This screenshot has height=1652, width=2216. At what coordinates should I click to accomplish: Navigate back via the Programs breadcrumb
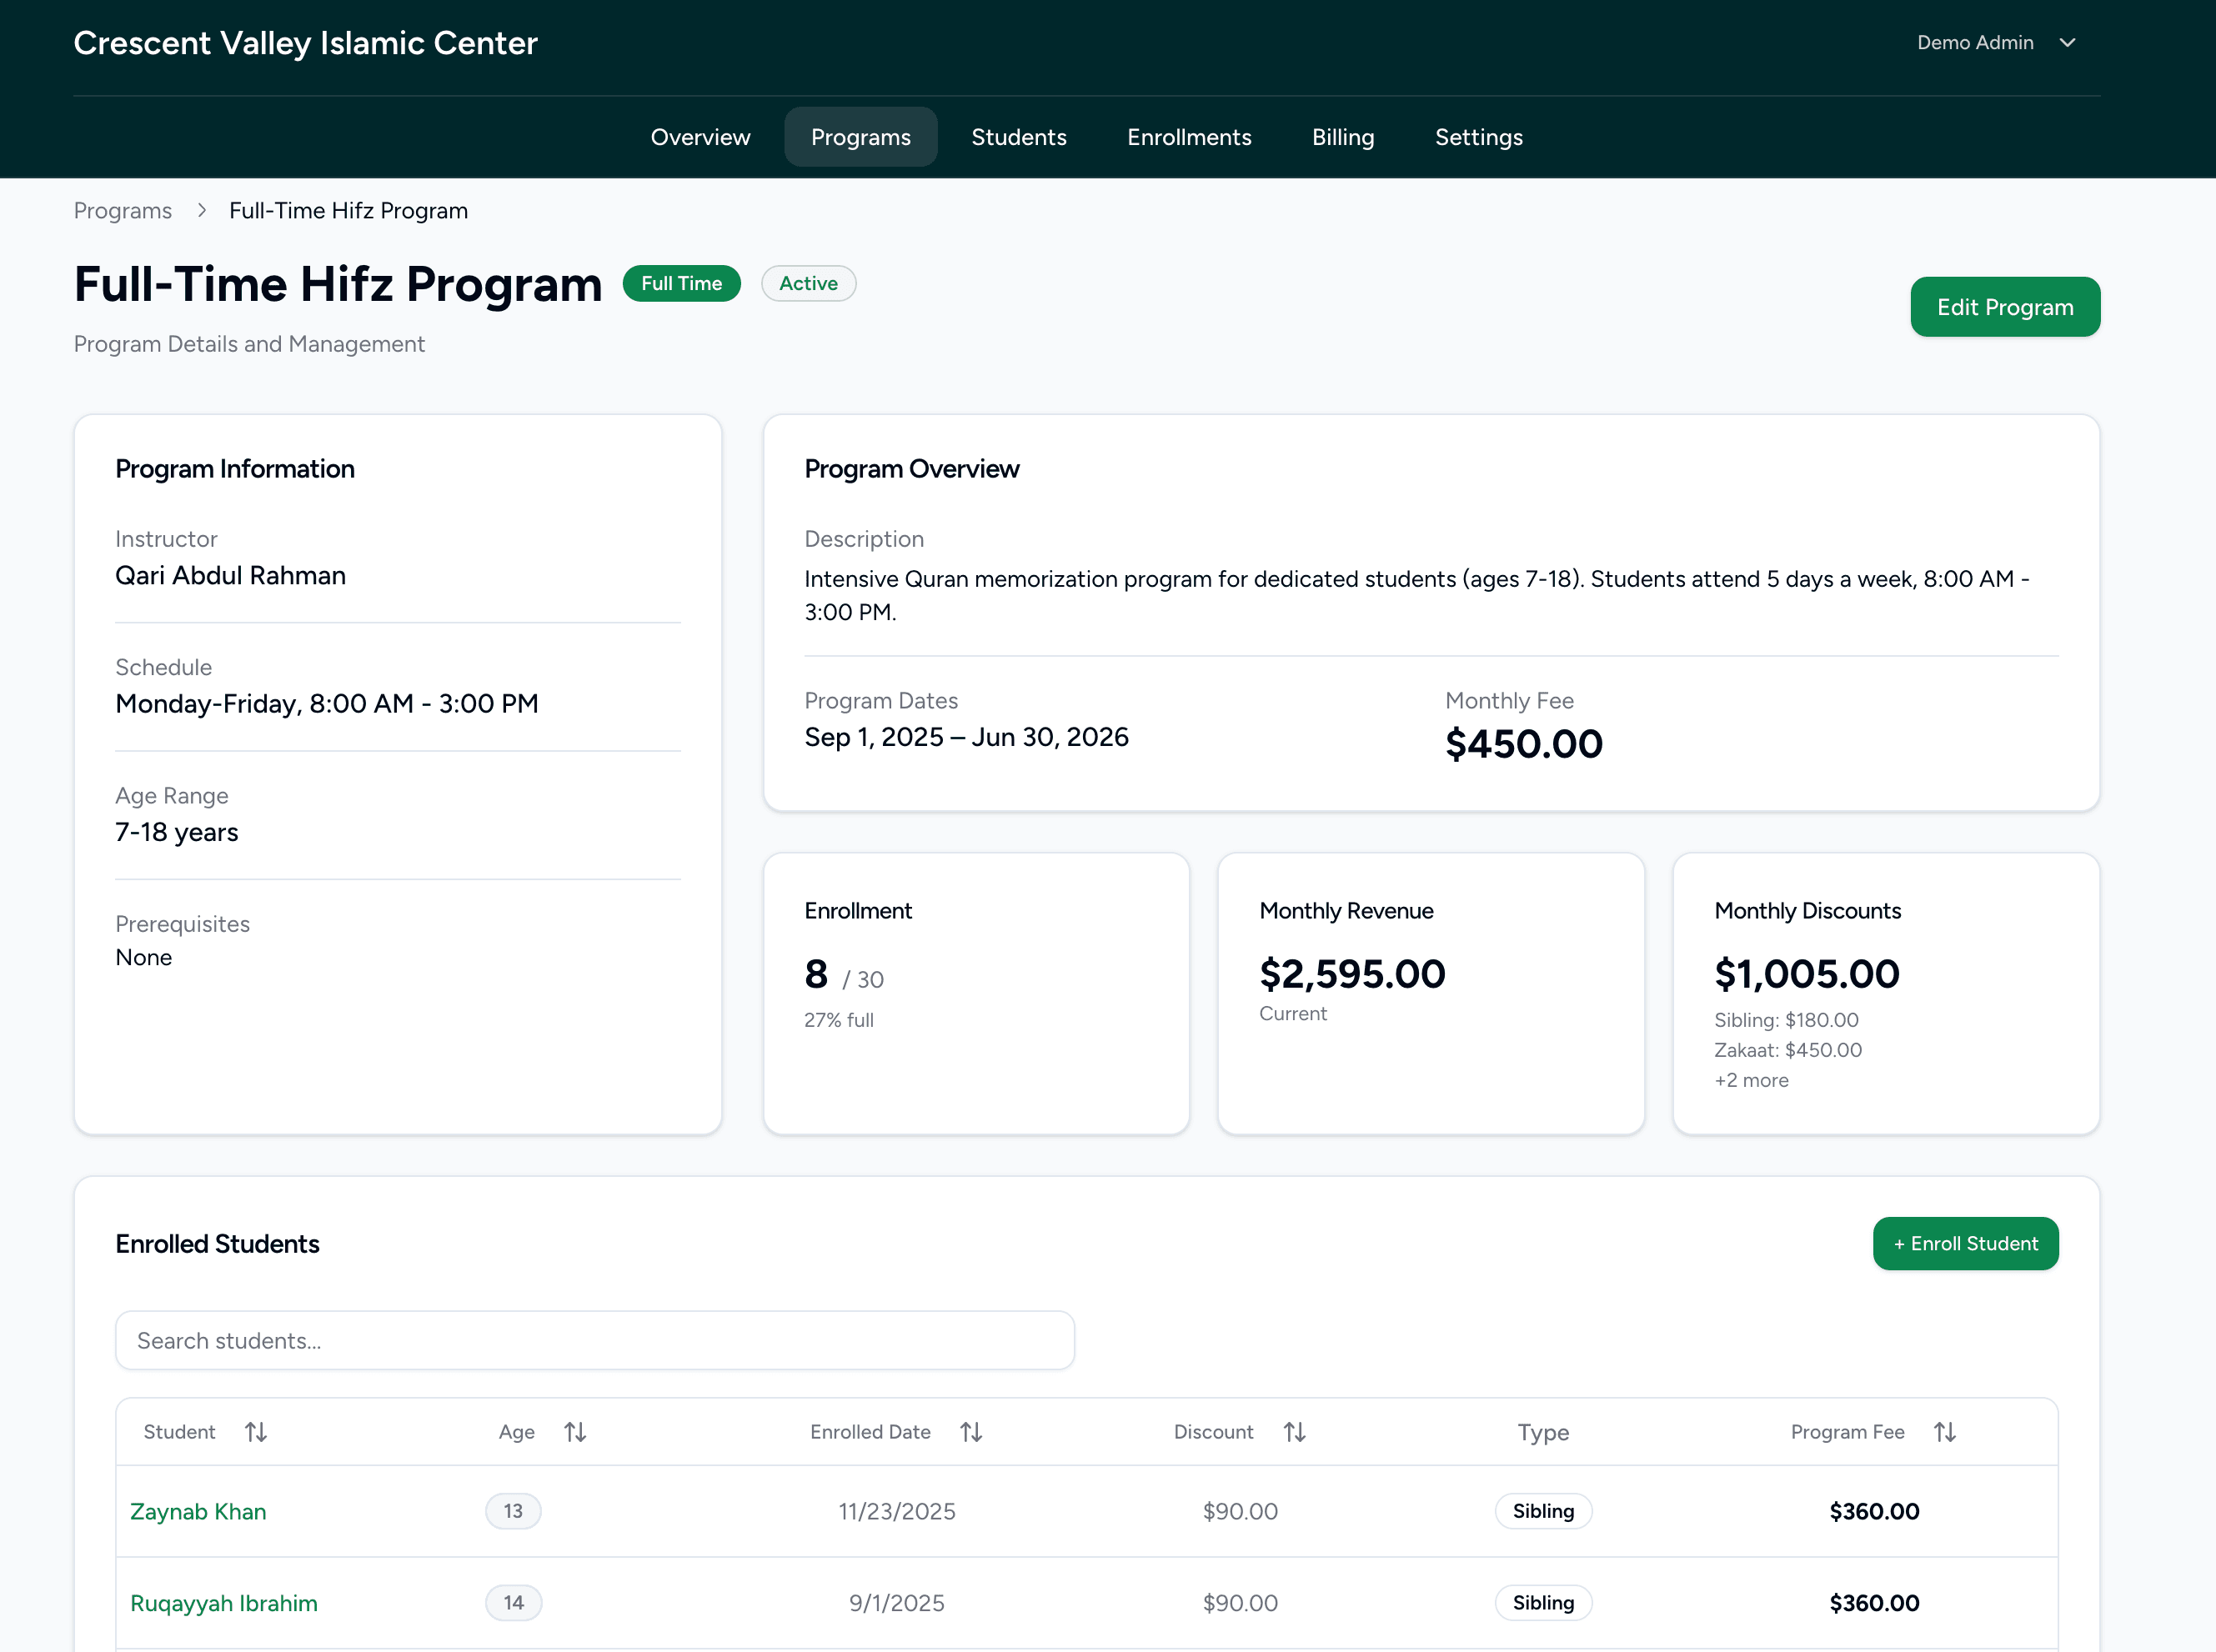(122, 210)
